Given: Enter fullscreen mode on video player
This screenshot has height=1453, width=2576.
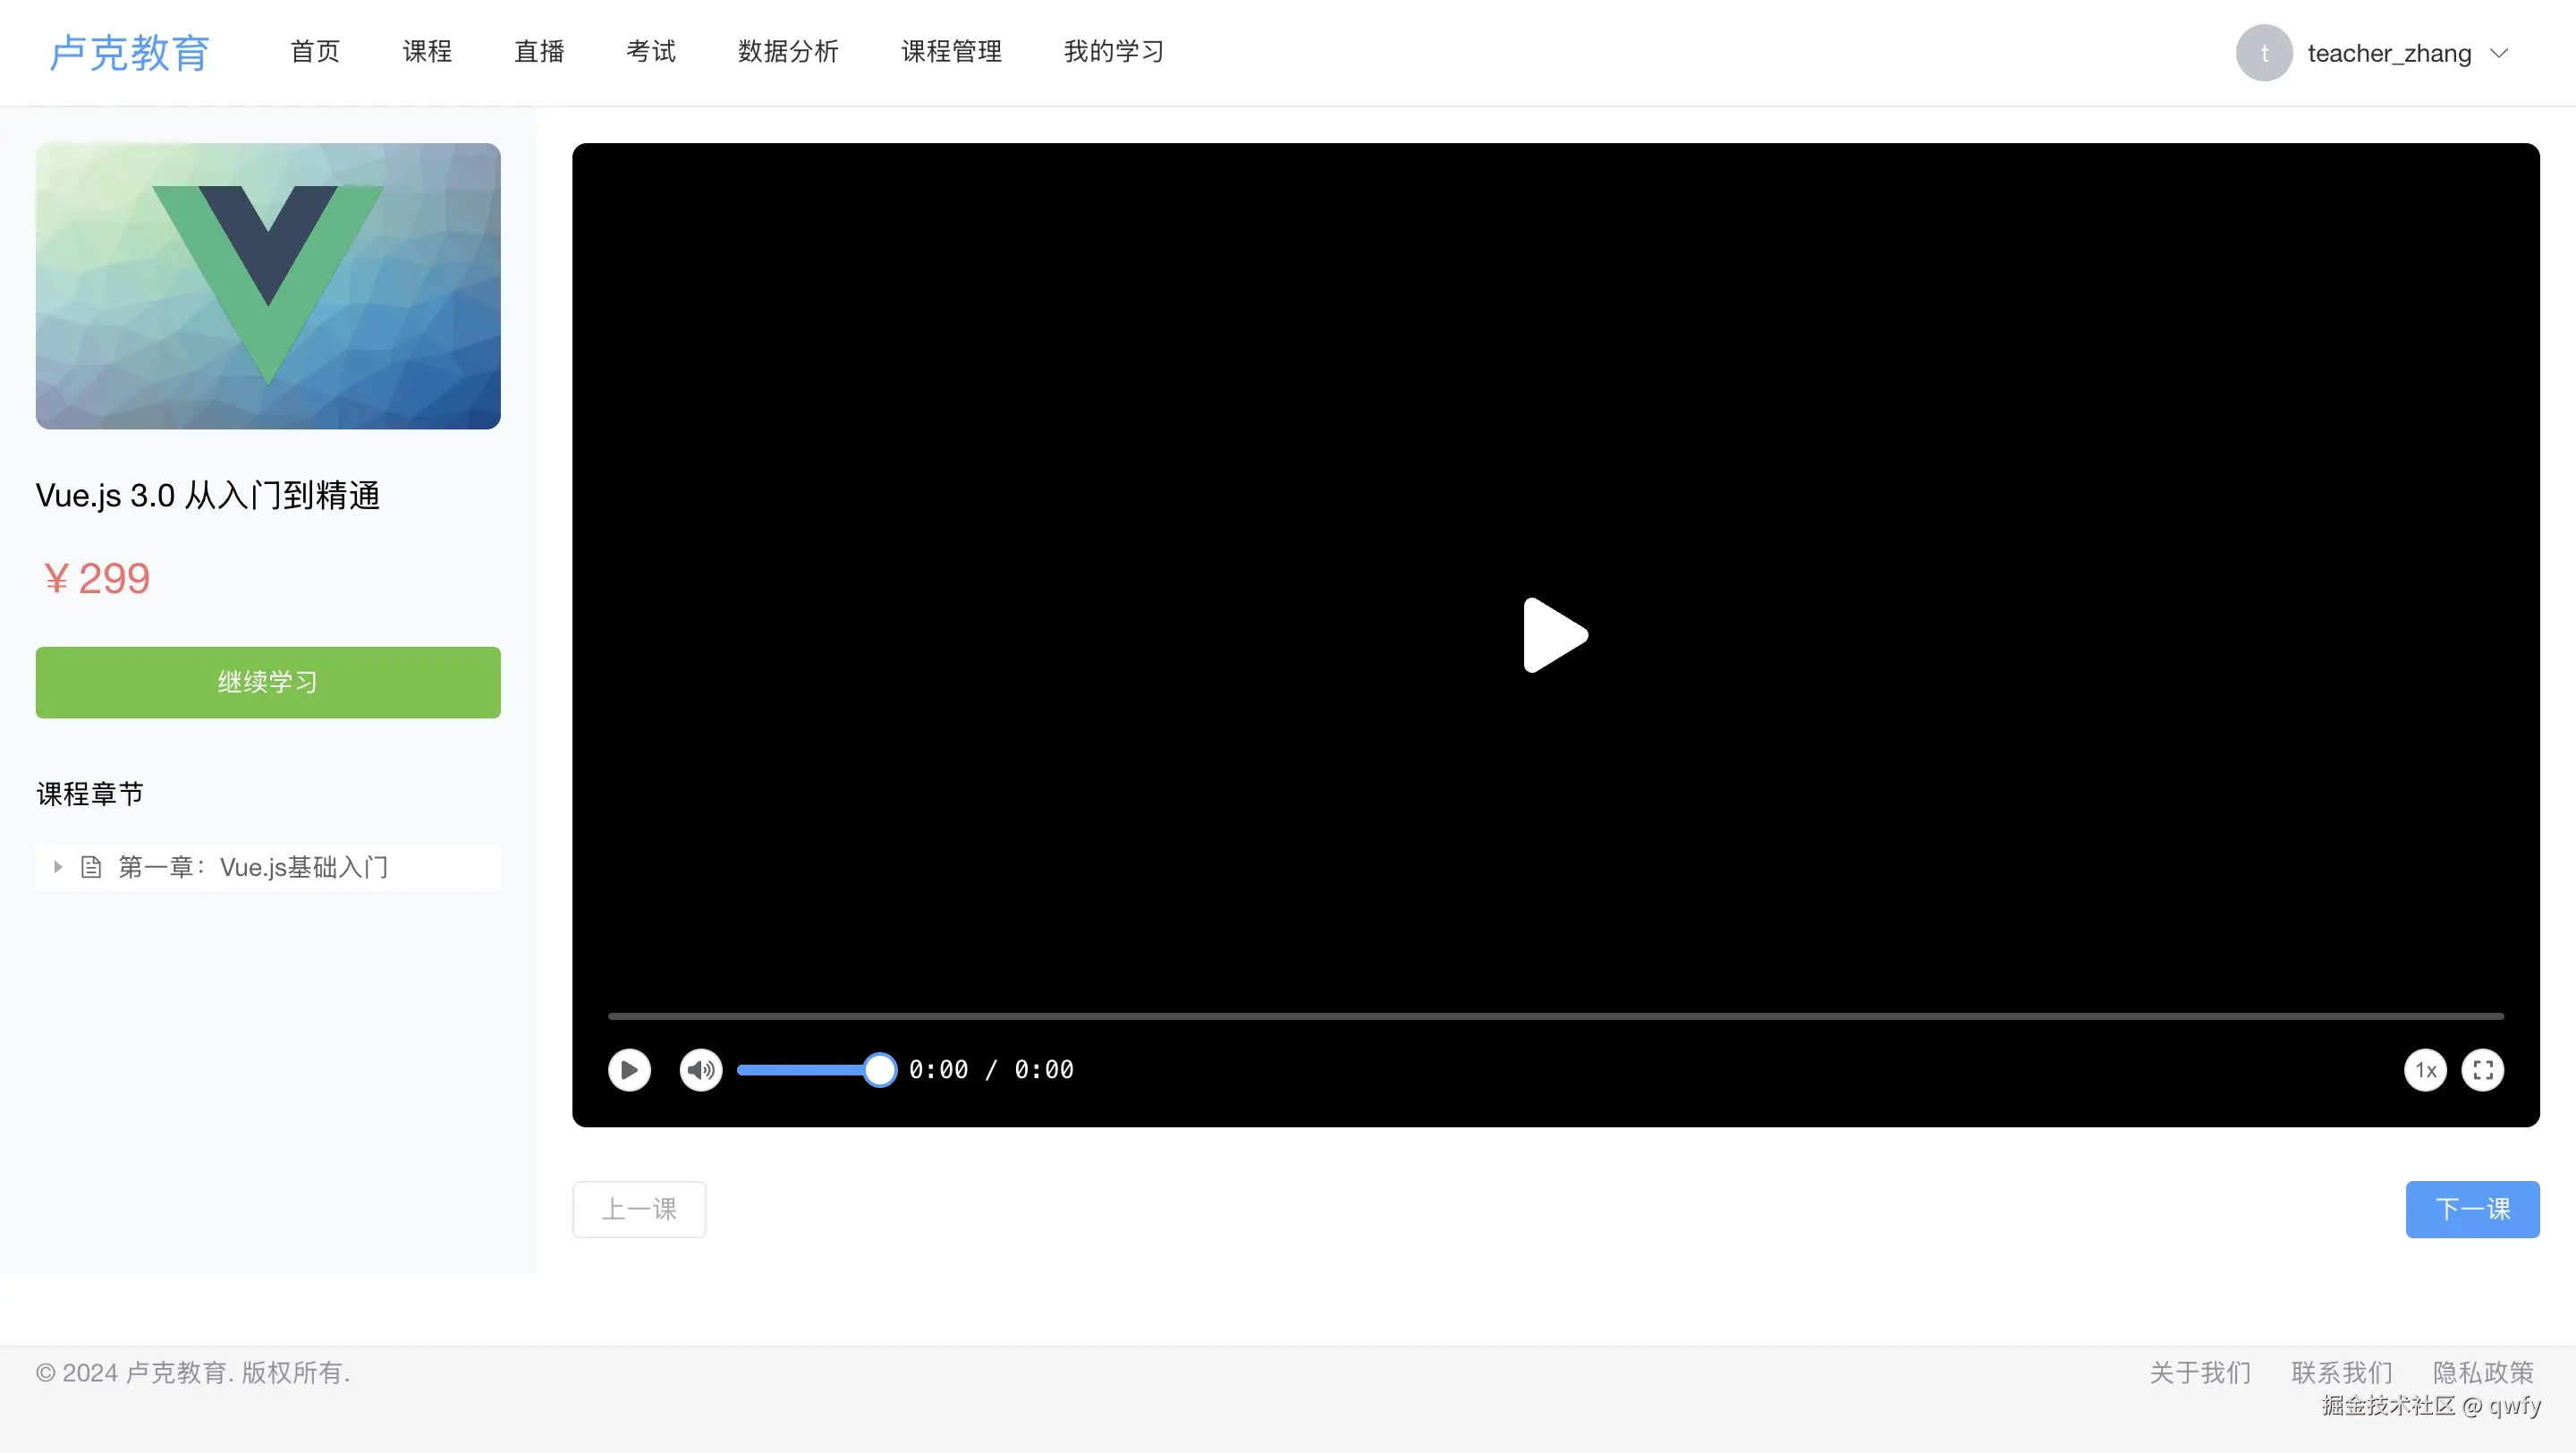Looking at the screenshot, I should (x=2482, y=1070).
